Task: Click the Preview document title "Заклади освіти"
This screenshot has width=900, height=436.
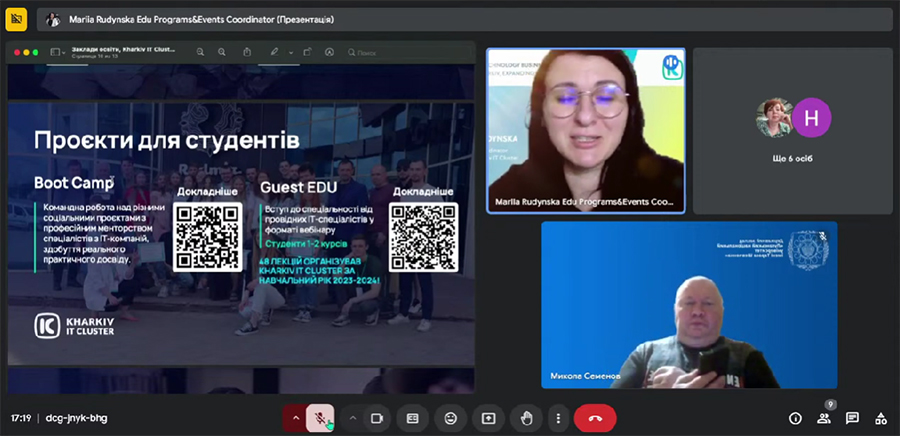Action: click(x=123, y=49)
